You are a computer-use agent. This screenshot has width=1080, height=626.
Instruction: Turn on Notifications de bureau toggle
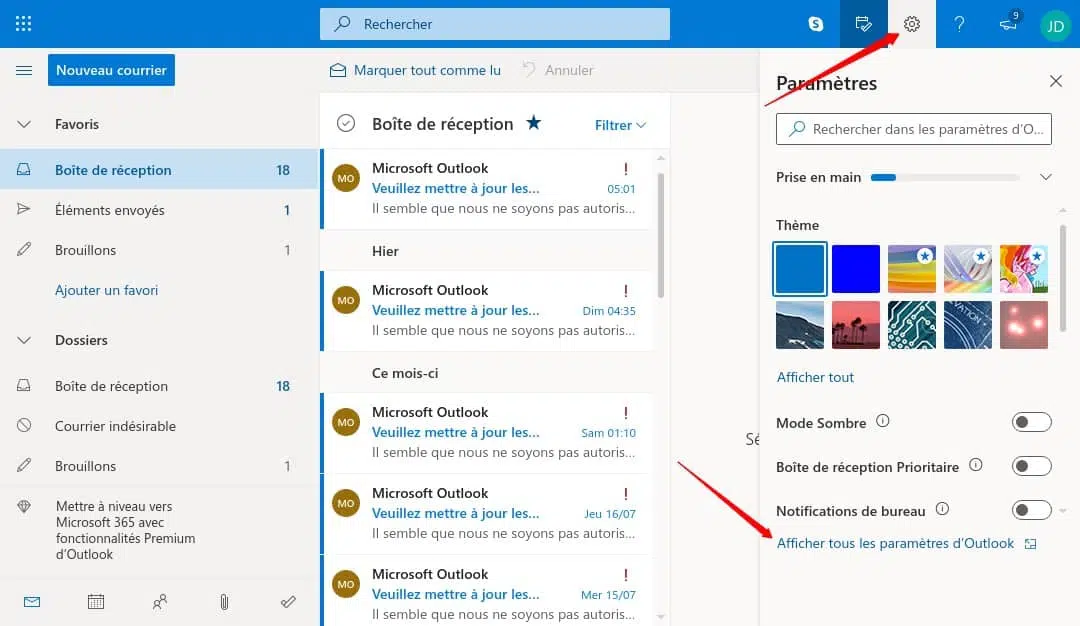point(1031,511)
